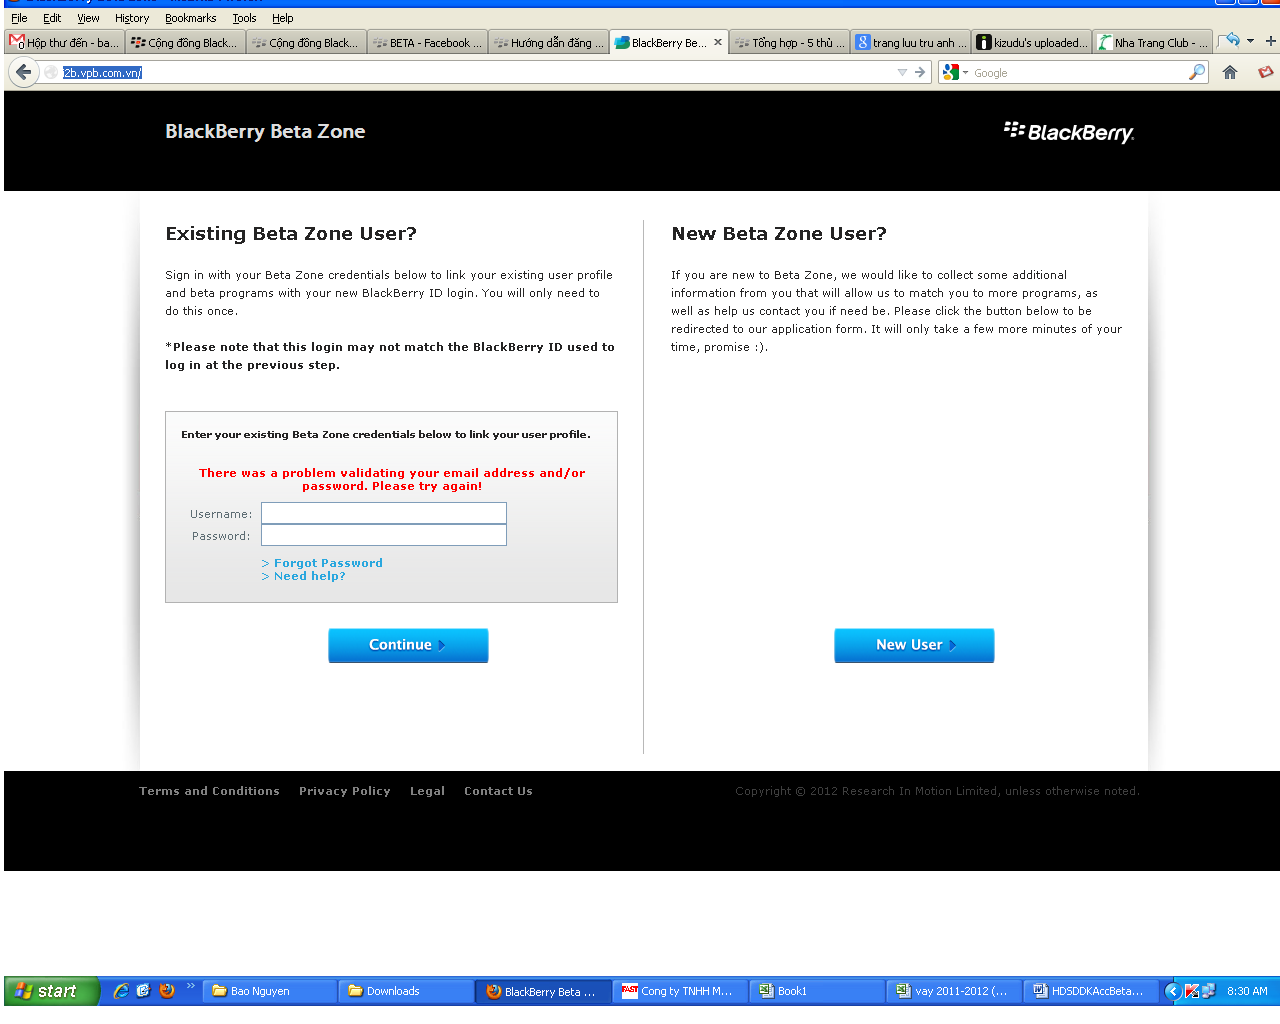This screenshot has height=1024, width=1280.
Task: Switch to vay 2011-2012 taskbar window
Action: click(x=953, y=991)
